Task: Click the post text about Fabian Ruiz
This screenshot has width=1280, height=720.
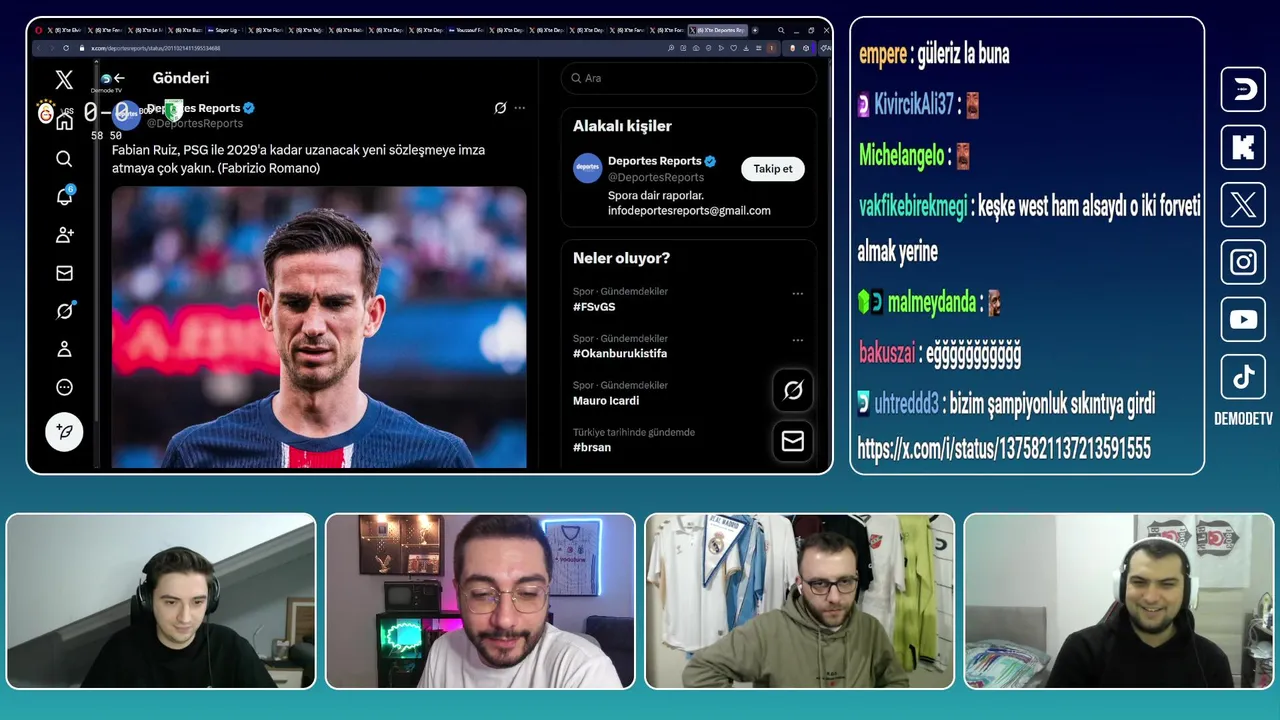Action: [298, 159]
